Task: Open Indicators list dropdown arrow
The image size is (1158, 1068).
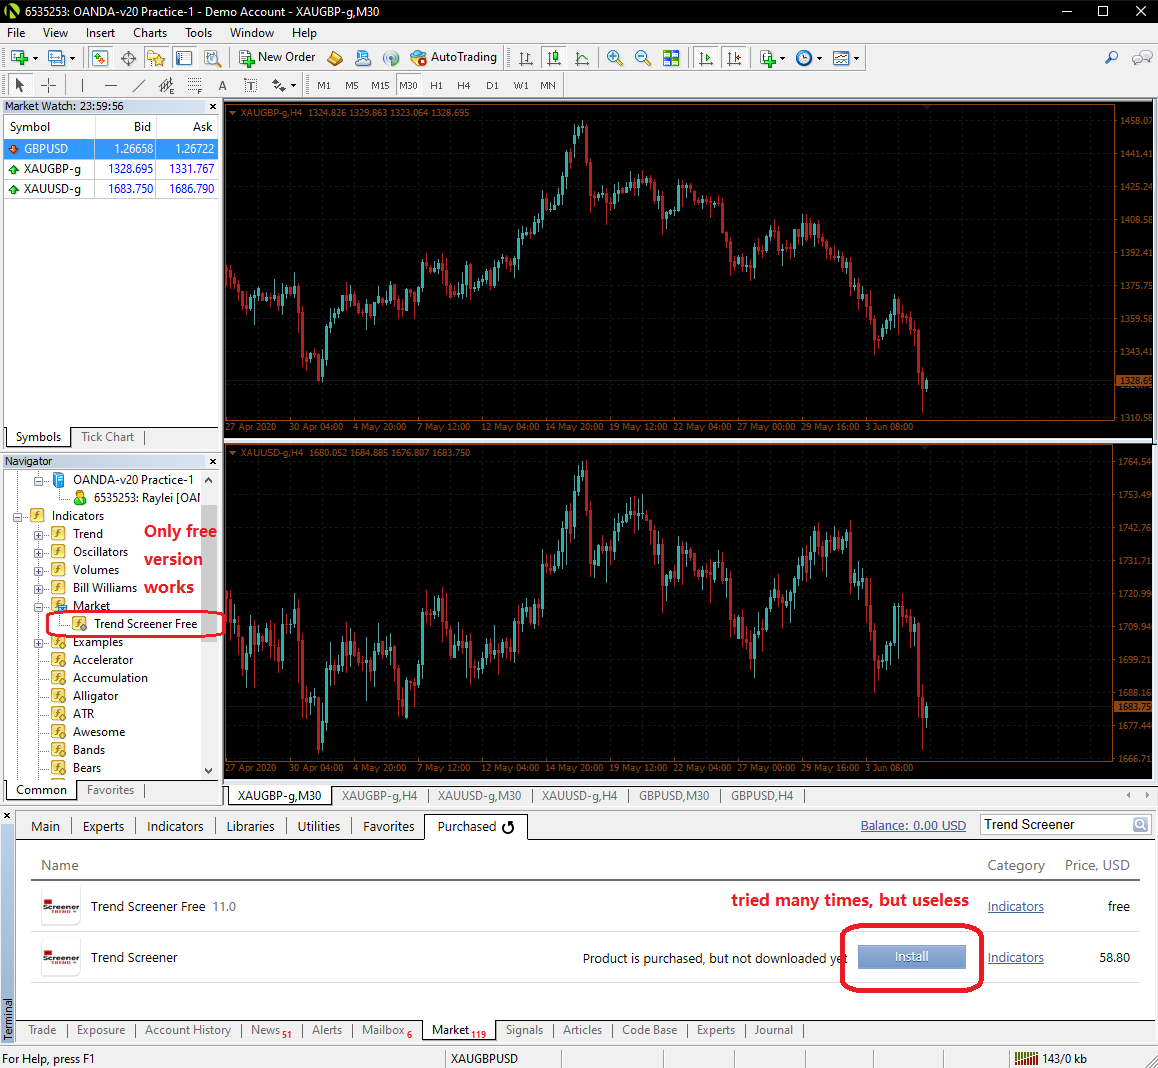Action: [x=783, y=58]
